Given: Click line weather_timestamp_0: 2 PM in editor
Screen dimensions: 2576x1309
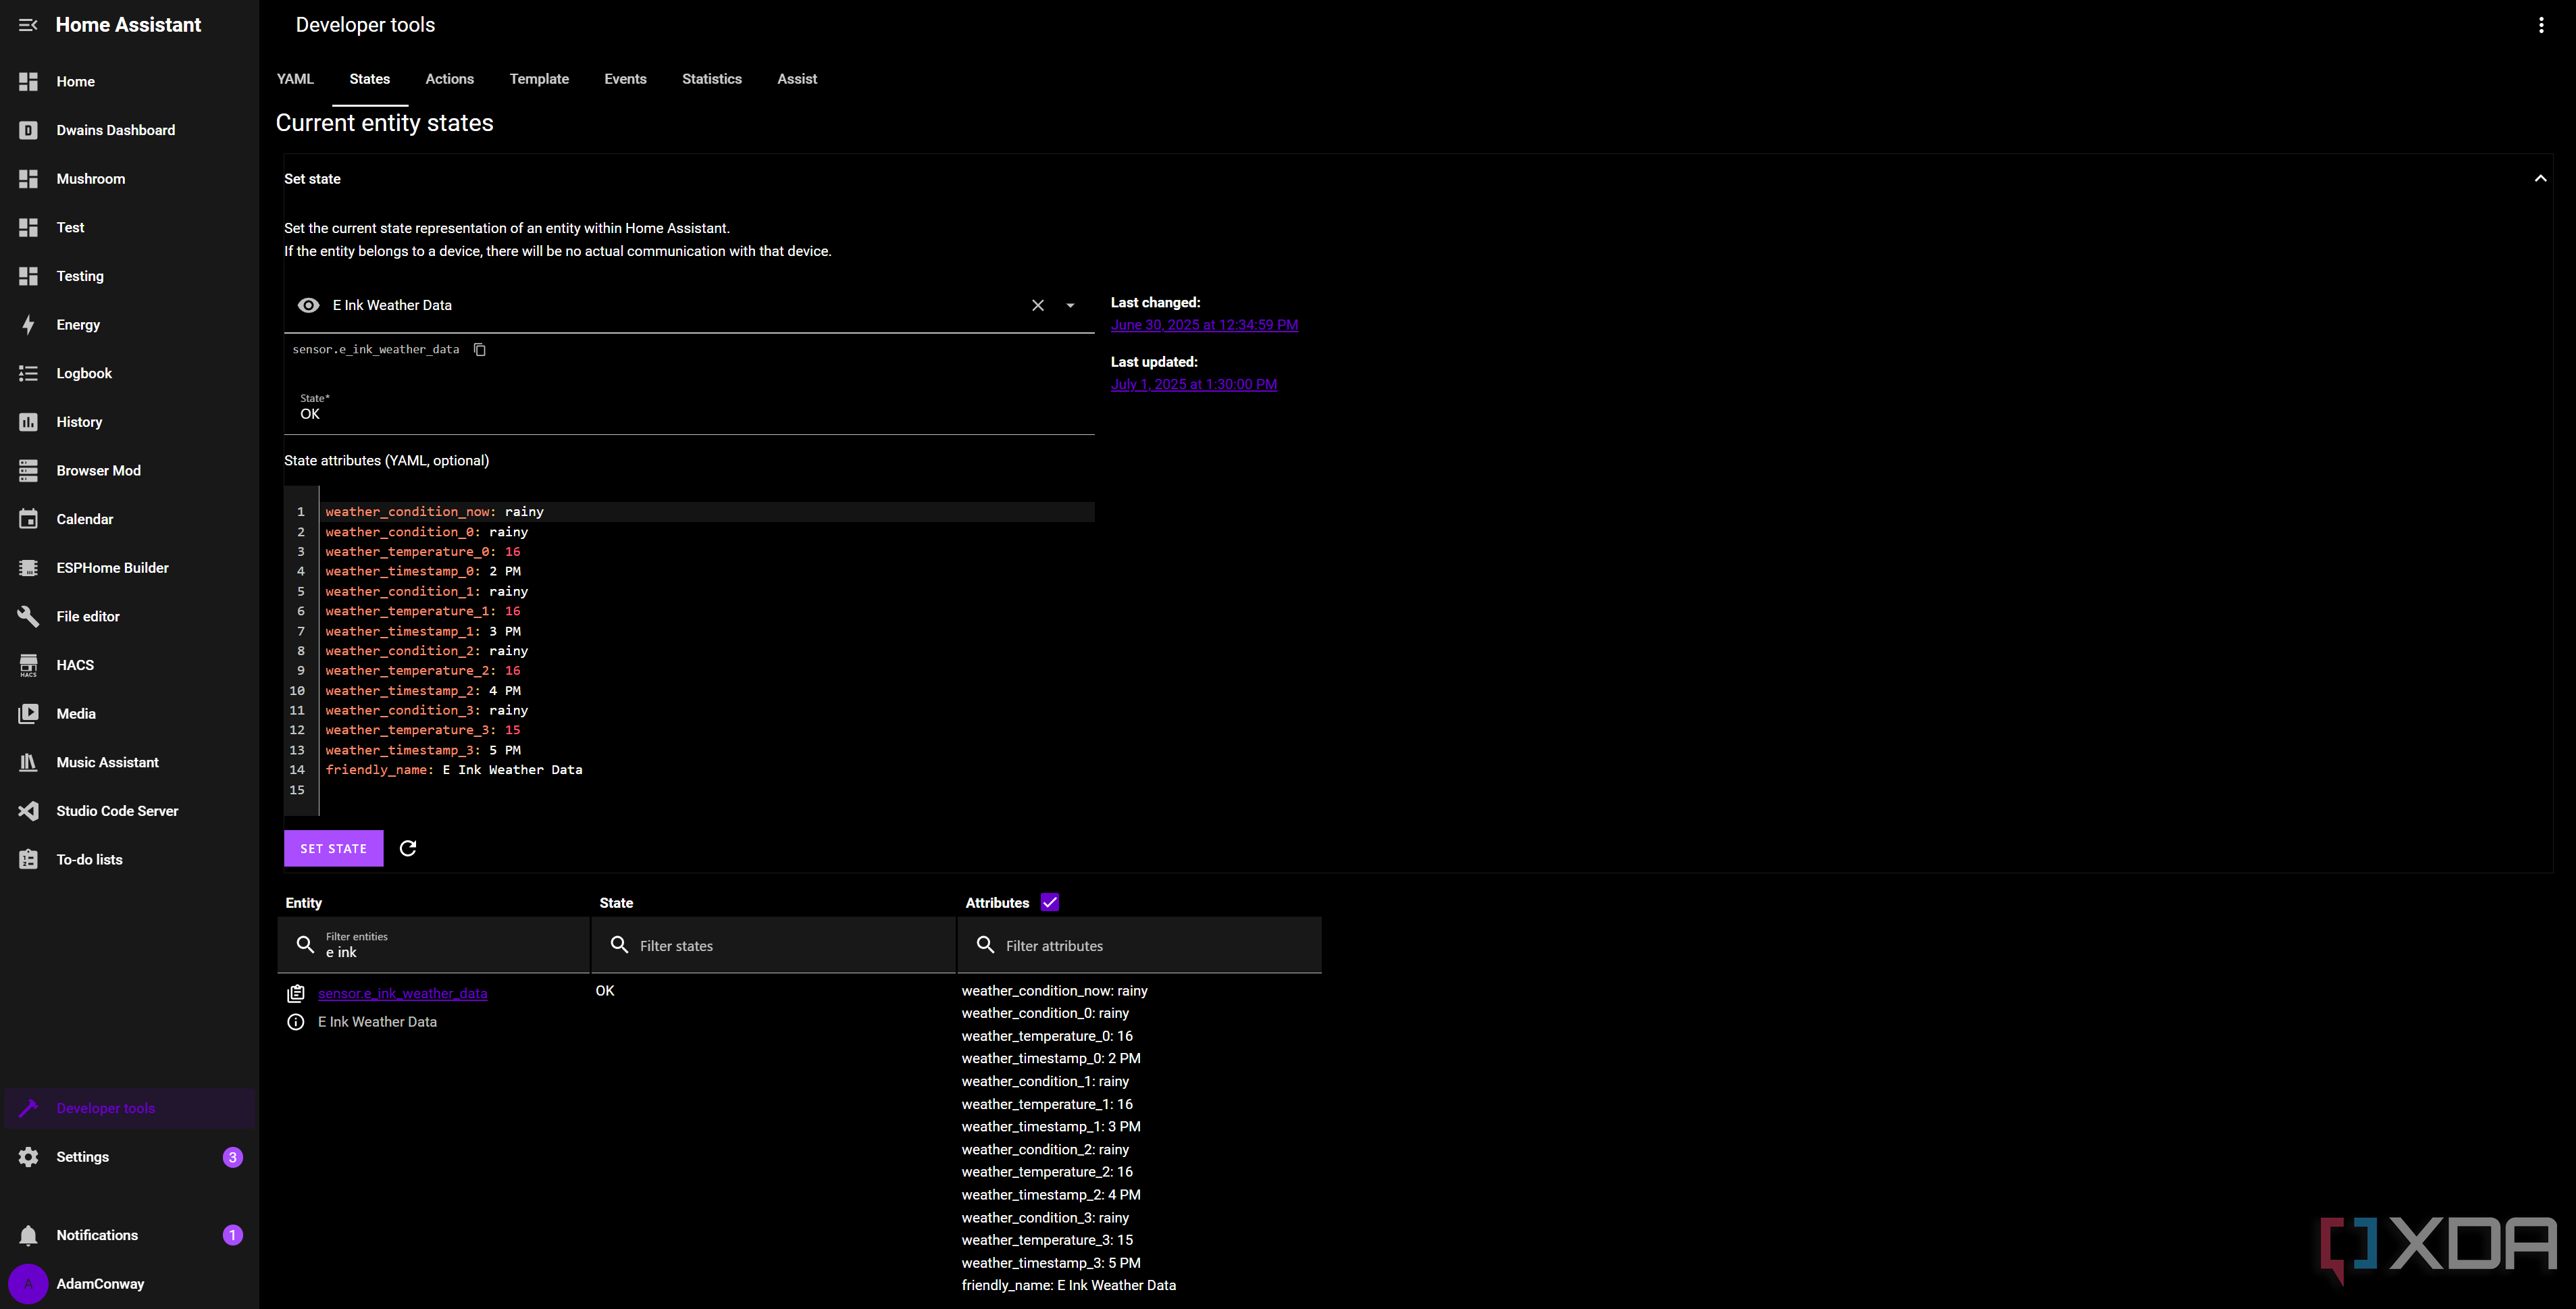Looking at the screenshot, I should (423, 571).
